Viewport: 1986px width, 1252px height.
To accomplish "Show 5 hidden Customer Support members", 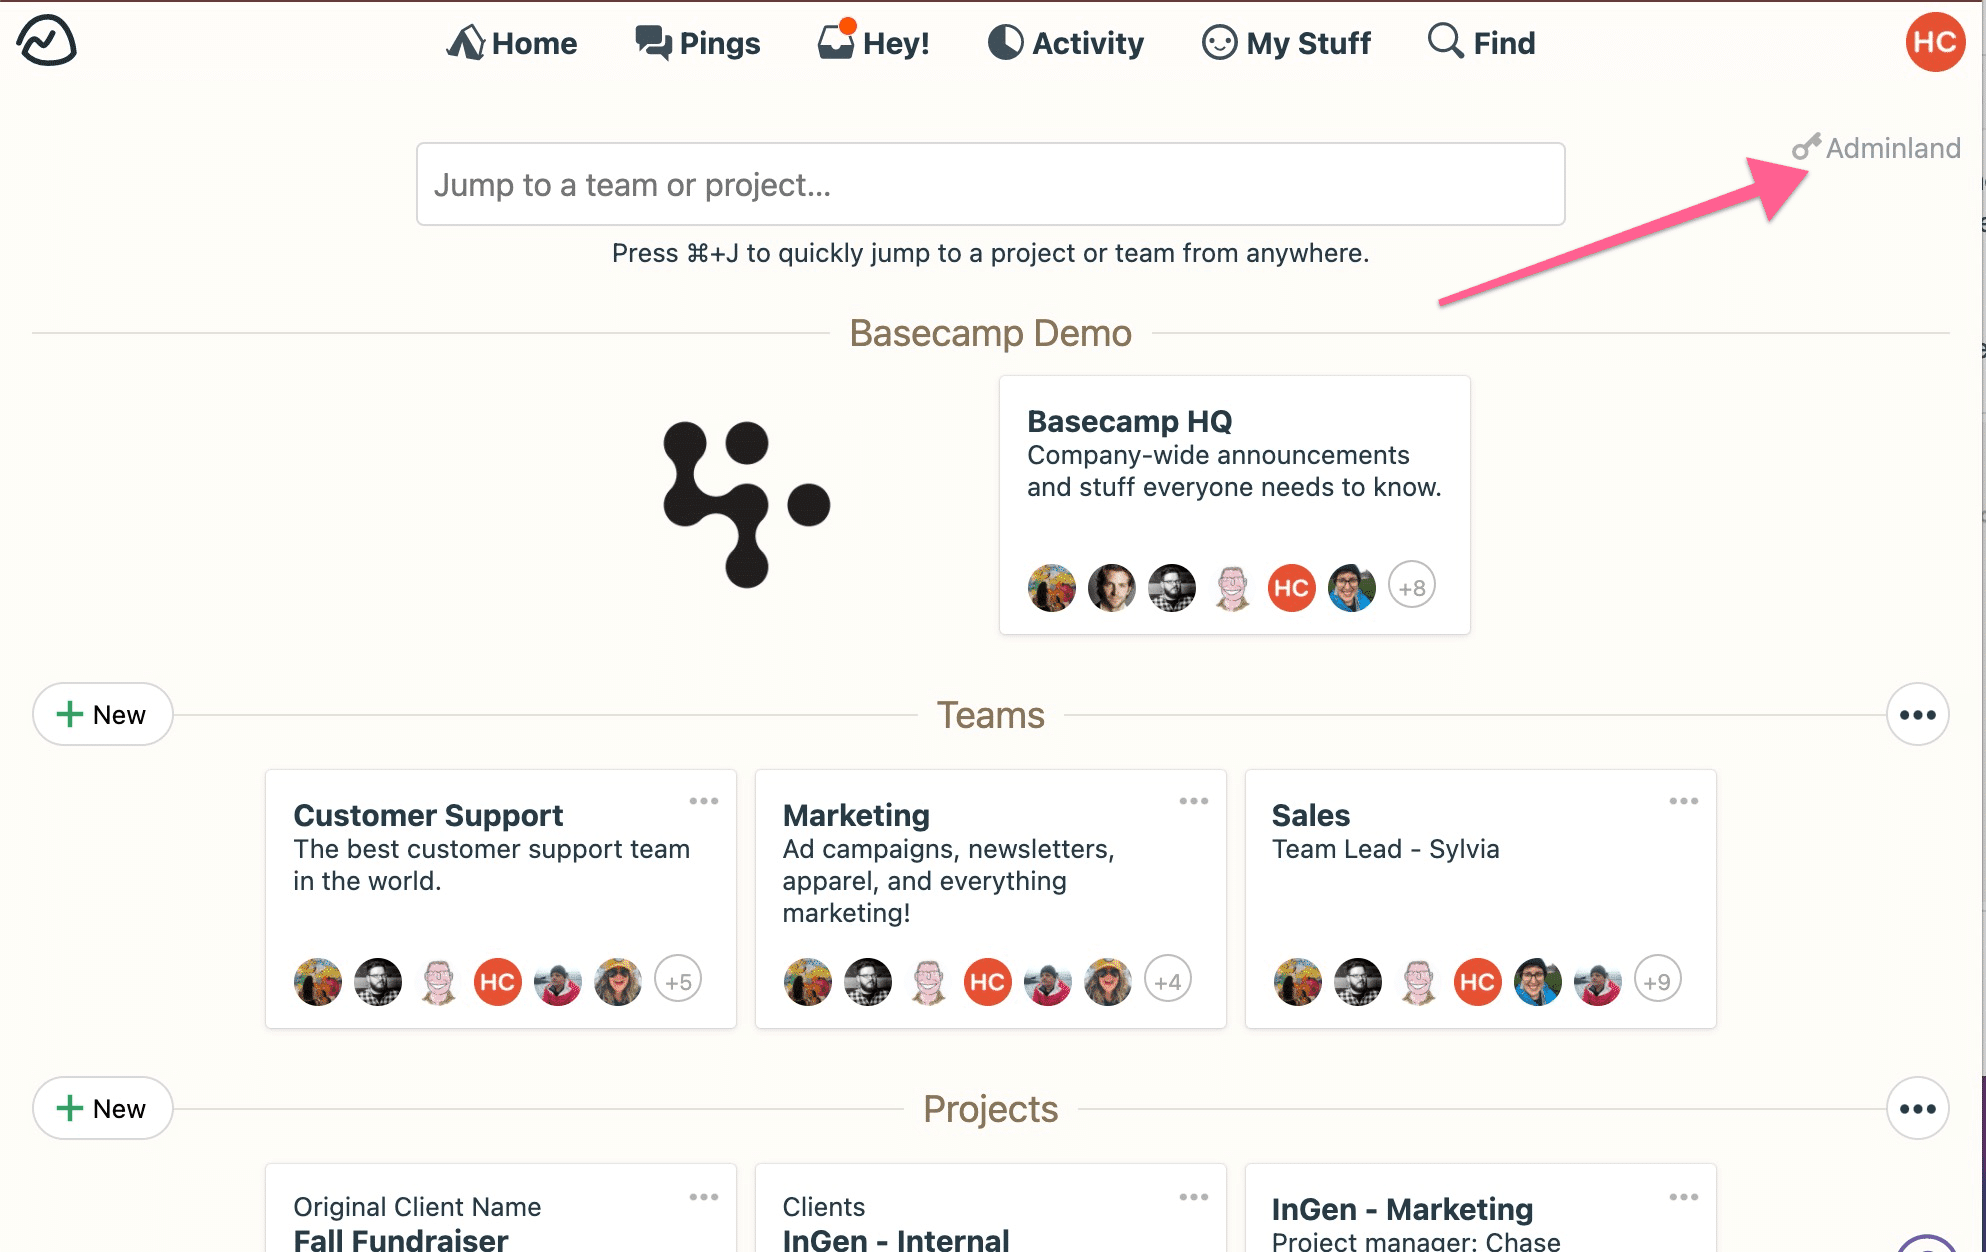I will tap(679, 981).
